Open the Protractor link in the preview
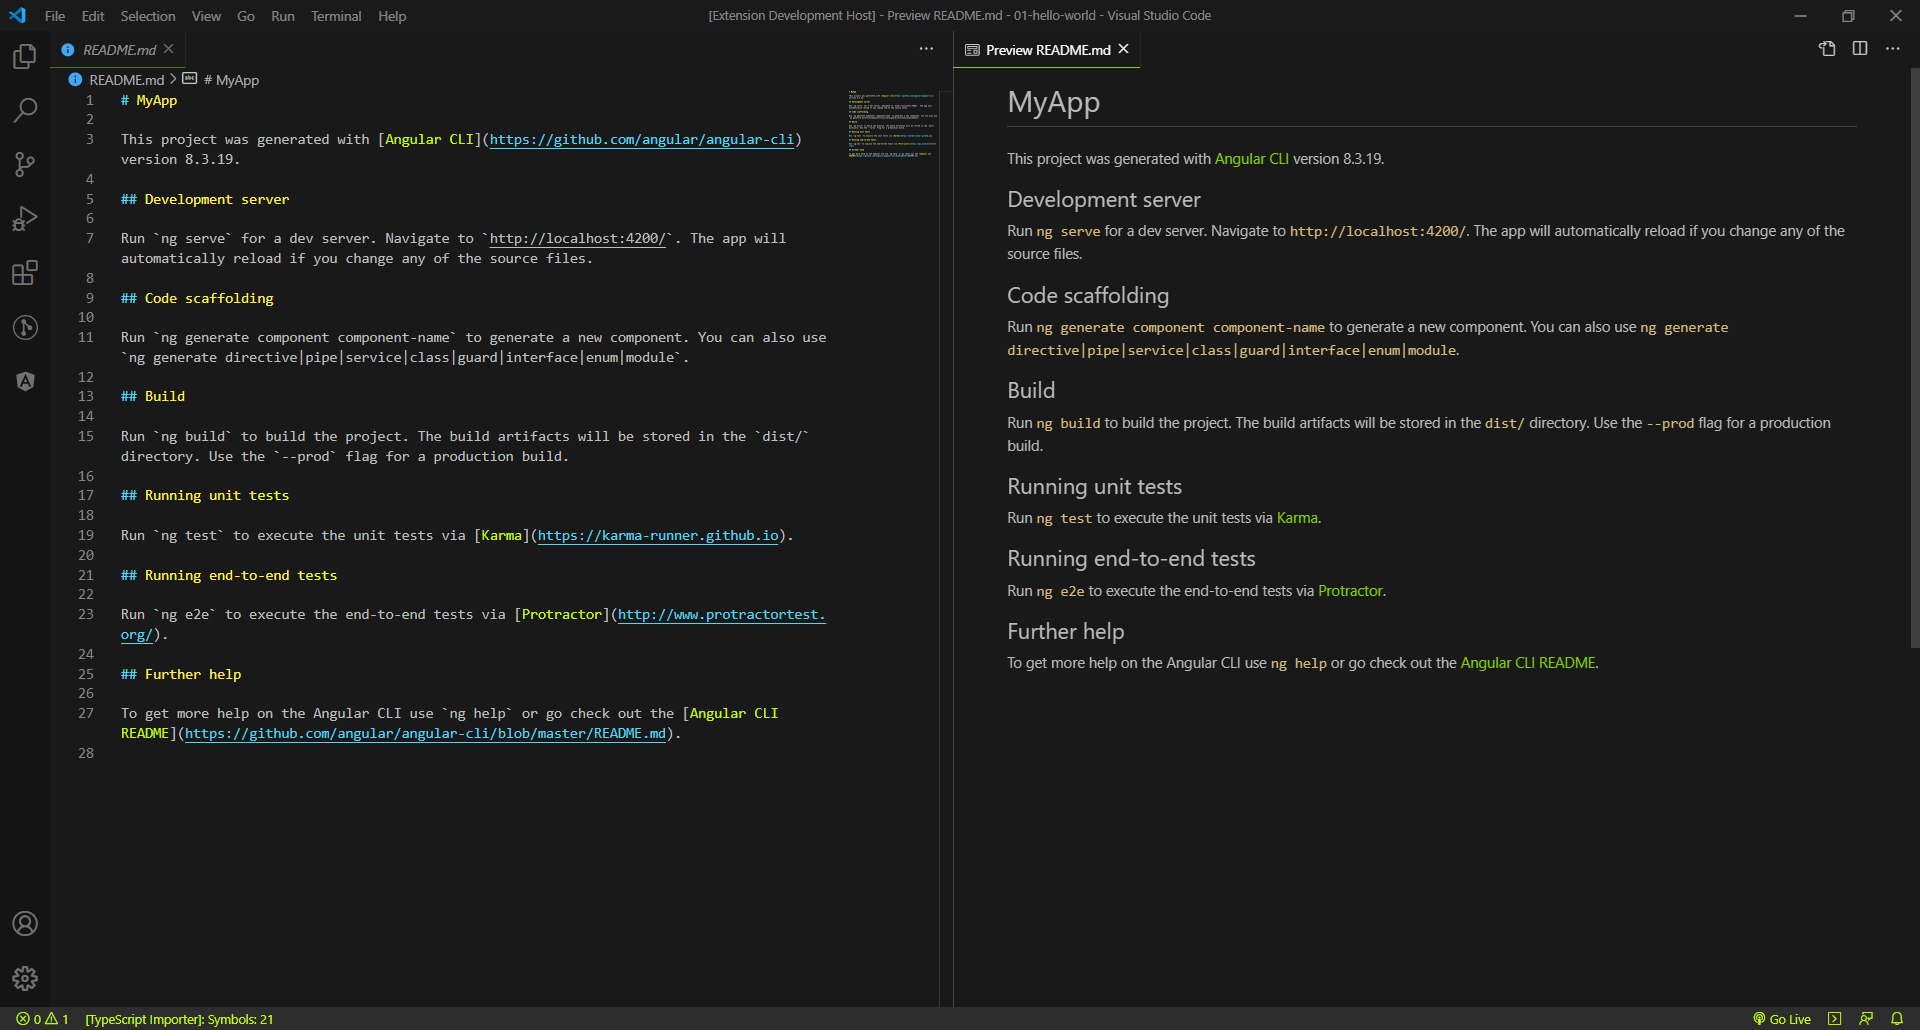The height and width of the screenshot is (1030, 1920). [x=1350, y=591]
